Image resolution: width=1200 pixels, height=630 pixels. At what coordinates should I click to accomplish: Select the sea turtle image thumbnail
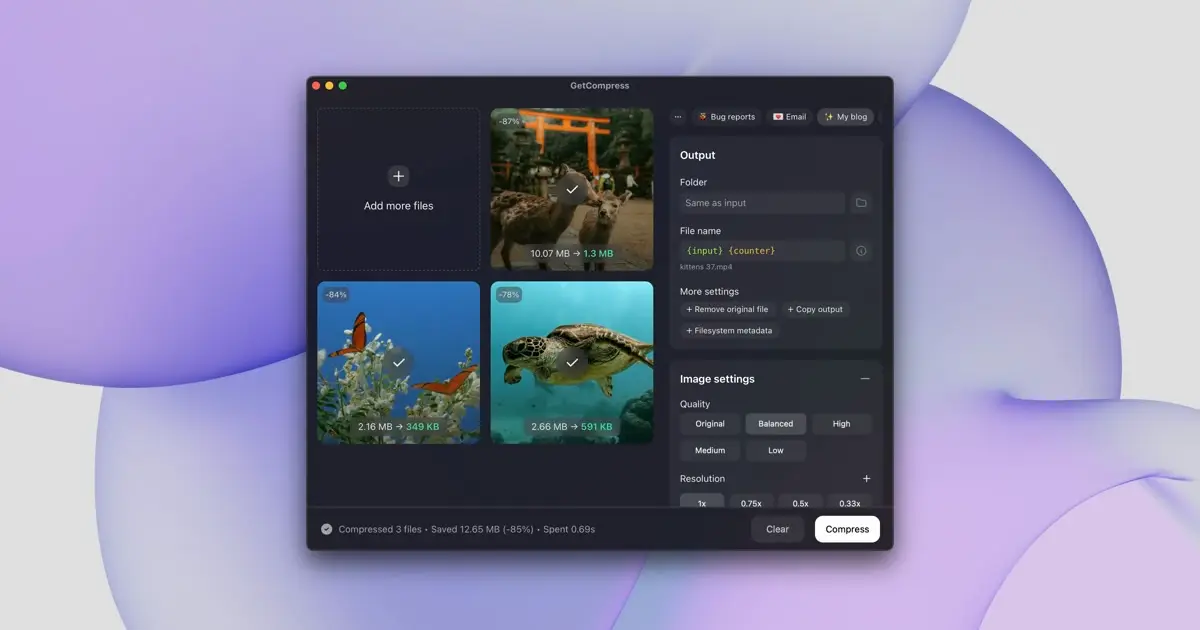[x=572, y=362]
